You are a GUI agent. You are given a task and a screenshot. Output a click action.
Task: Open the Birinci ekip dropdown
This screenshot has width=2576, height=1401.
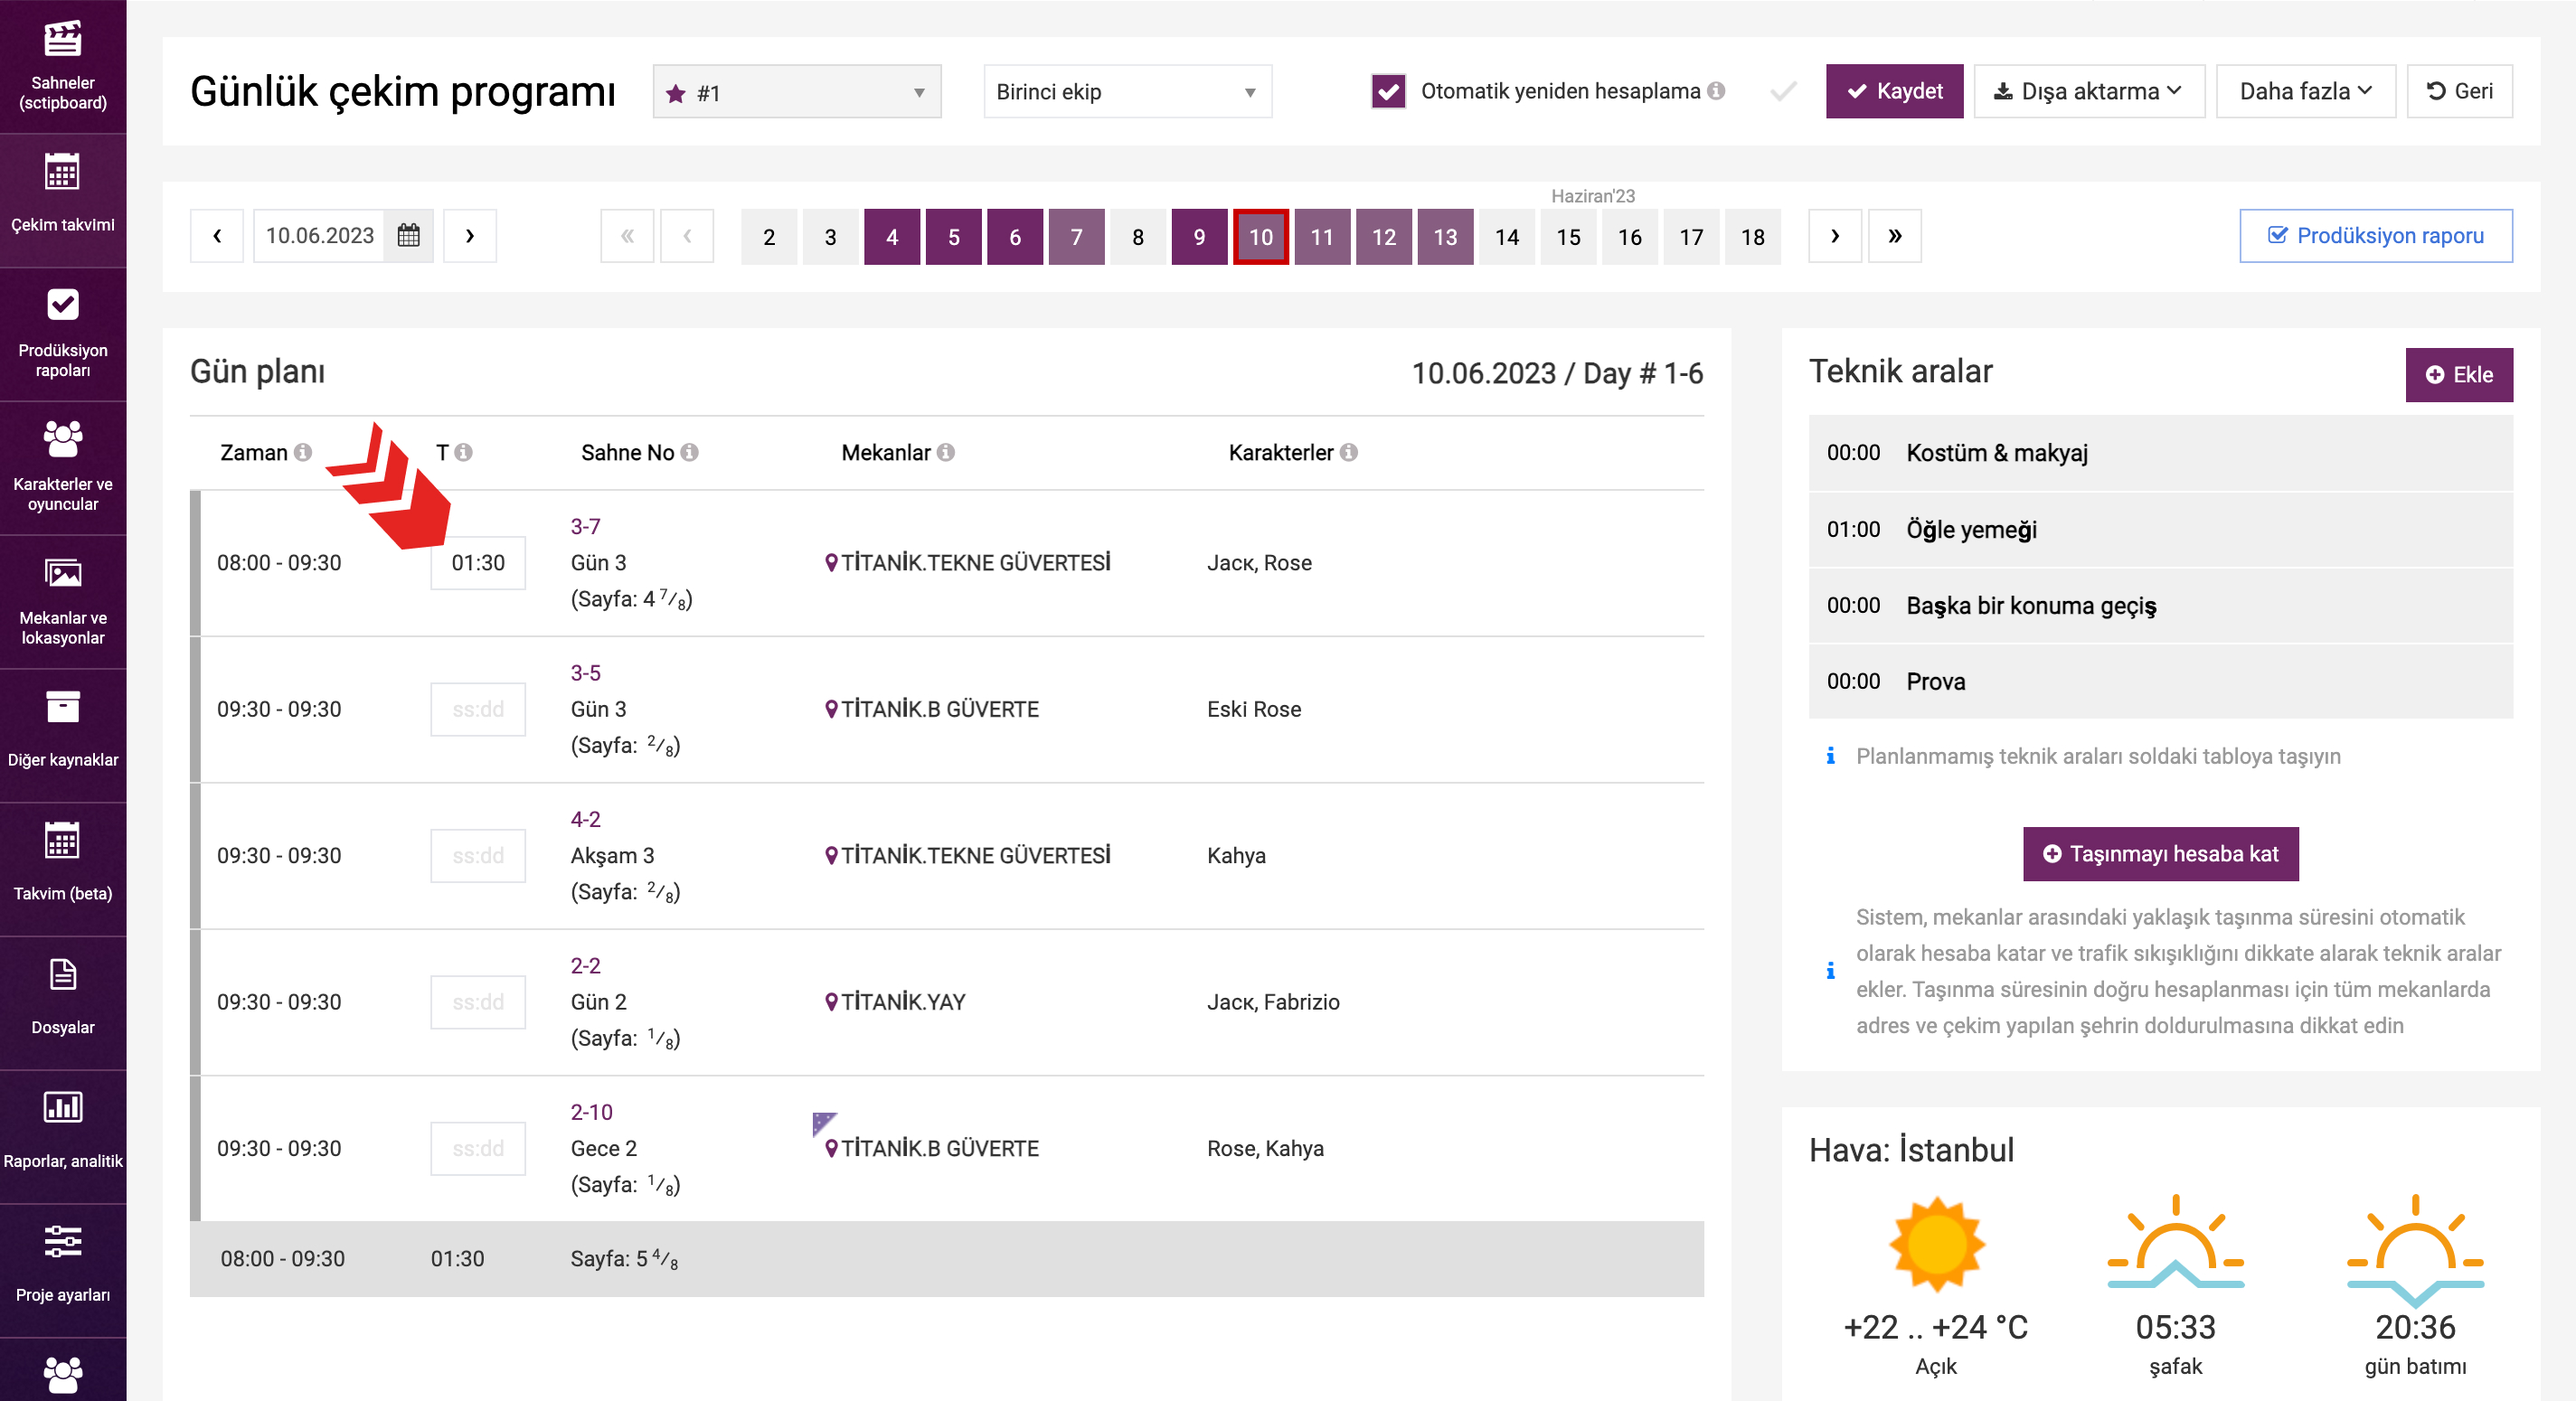coord(1127,92)
